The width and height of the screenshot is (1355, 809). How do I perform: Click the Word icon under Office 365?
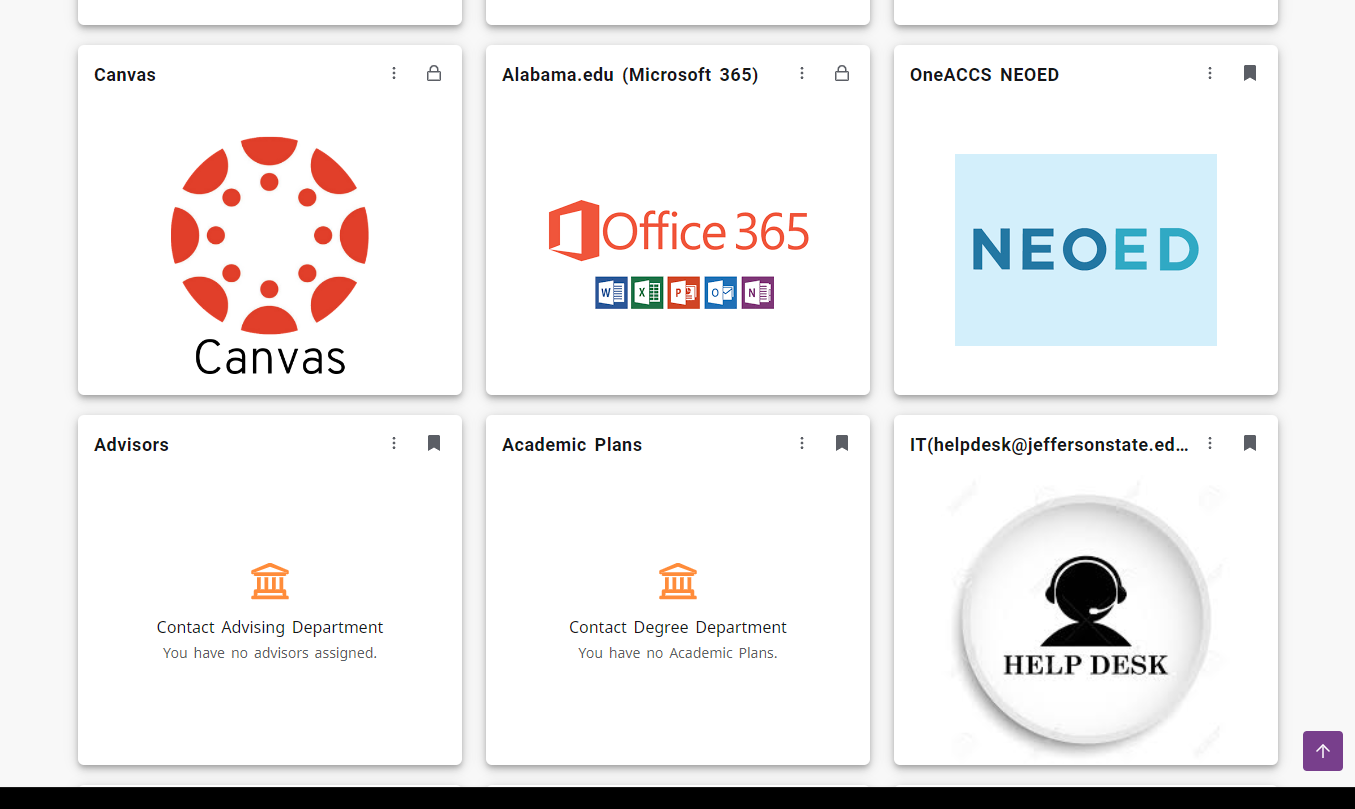tap(611, 293)
